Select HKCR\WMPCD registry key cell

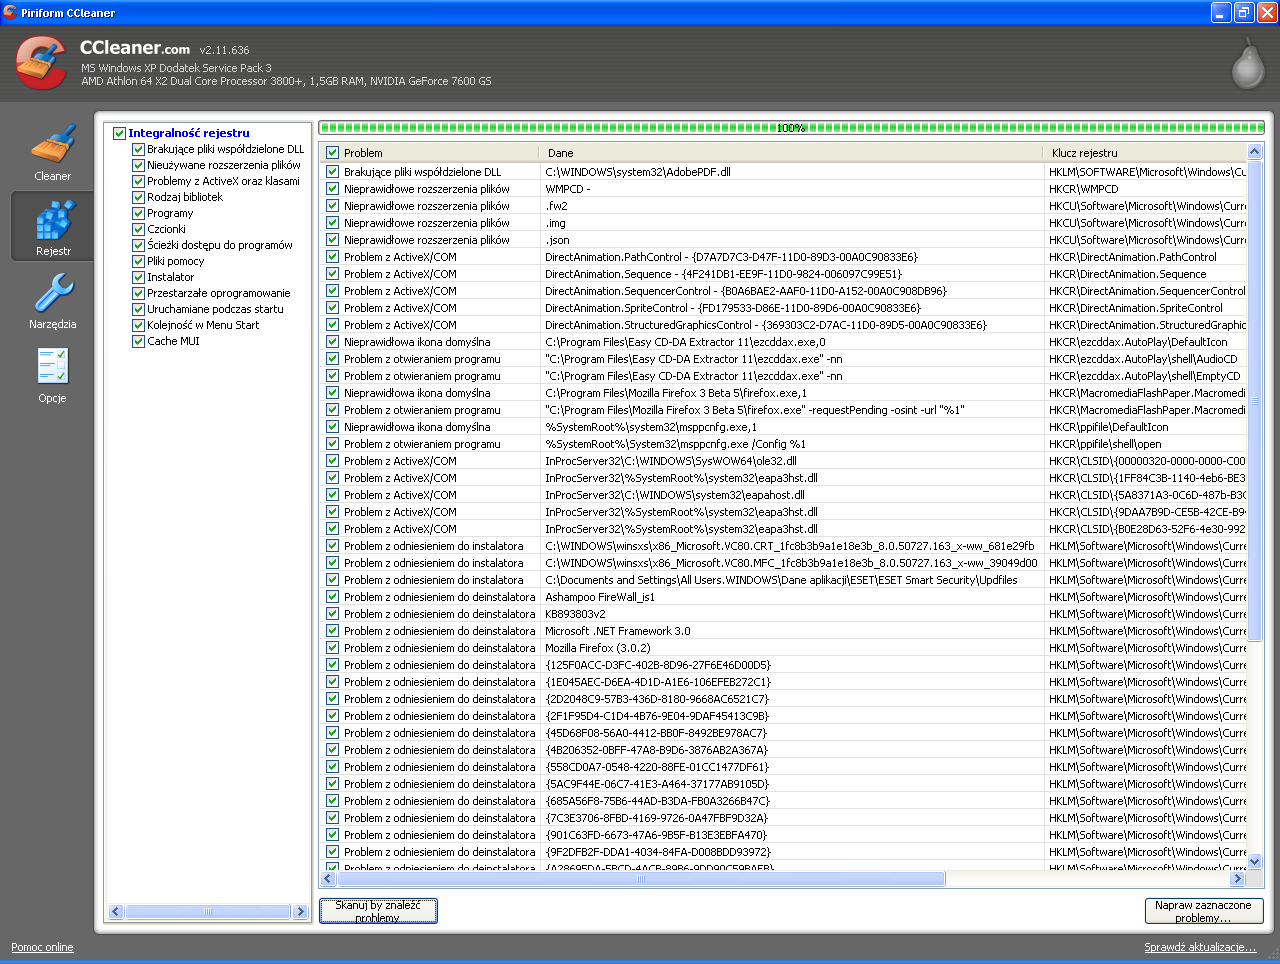tap(1084, 189)
